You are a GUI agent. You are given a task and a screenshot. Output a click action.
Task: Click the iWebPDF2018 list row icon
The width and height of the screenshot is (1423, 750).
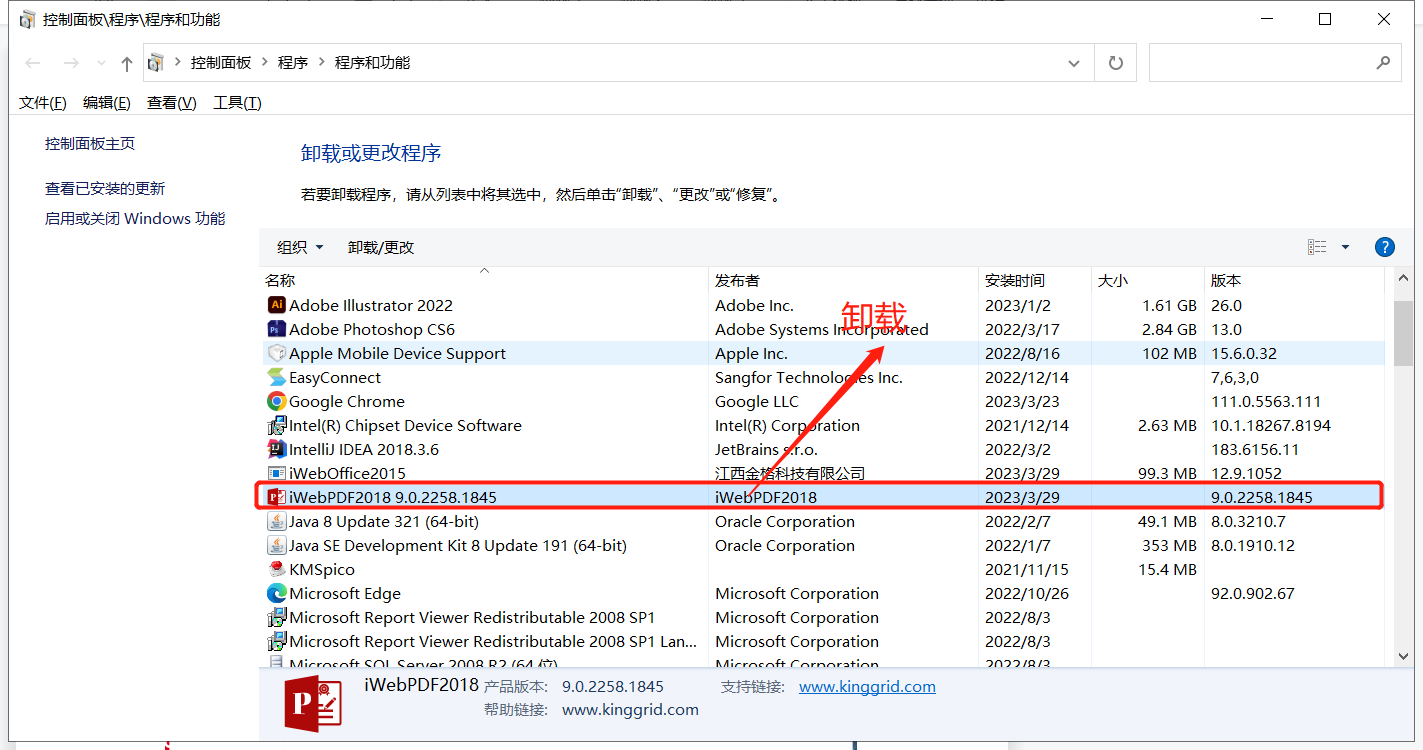point(277,497)
